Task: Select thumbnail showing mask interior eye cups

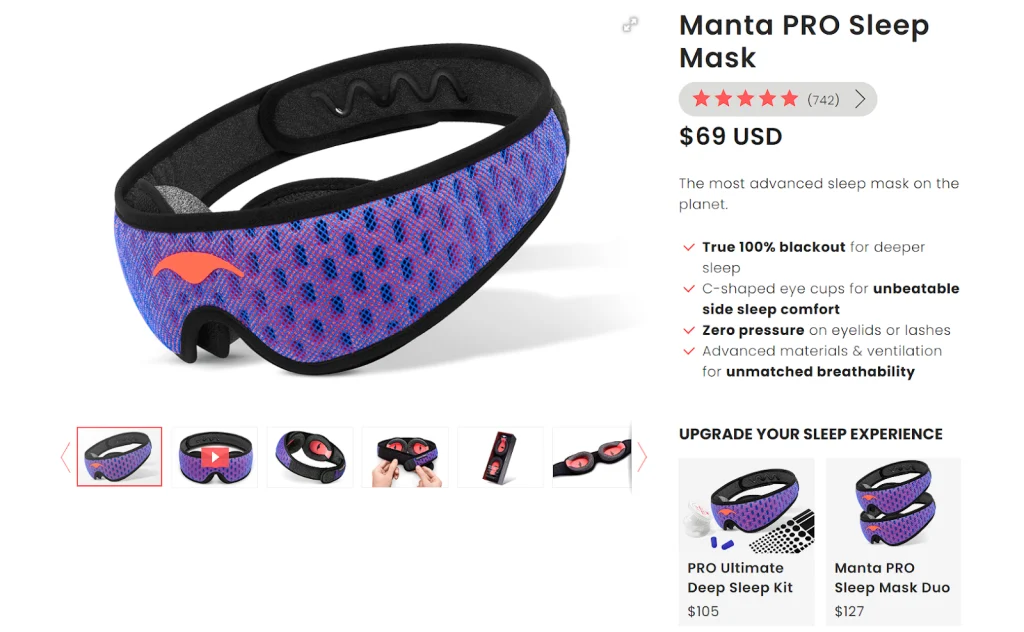Action: click(310, 457)
